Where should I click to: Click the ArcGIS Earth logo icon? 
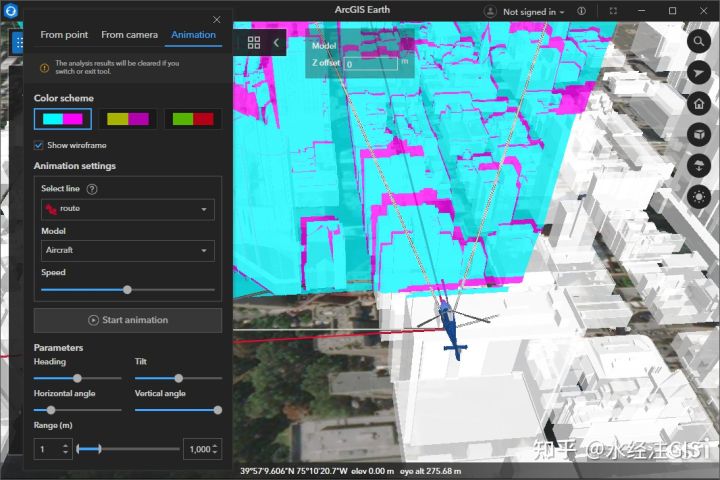click(11, 10)
